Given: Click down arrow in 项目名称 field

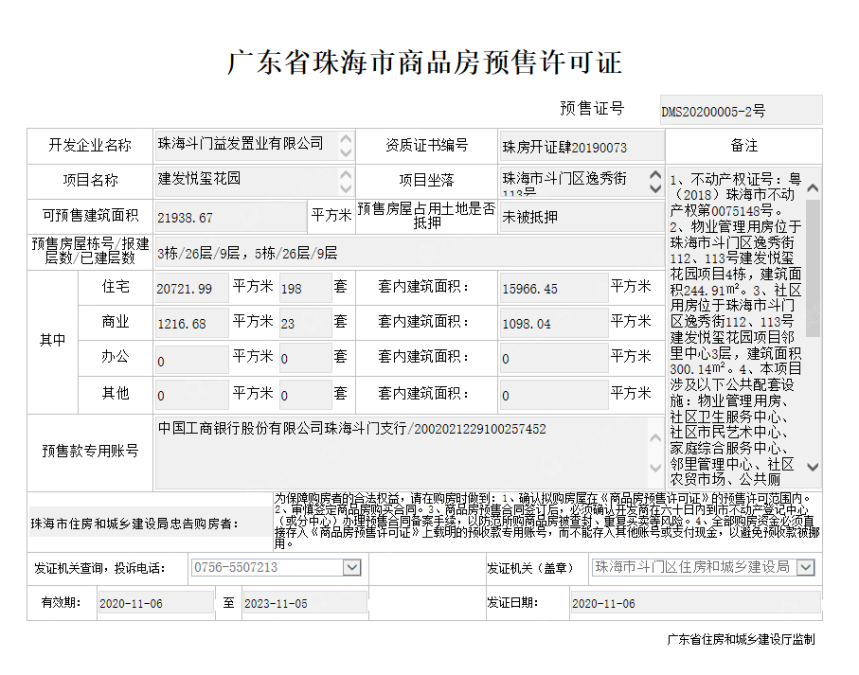Looking at the screenshot, I should pos(346,188).
